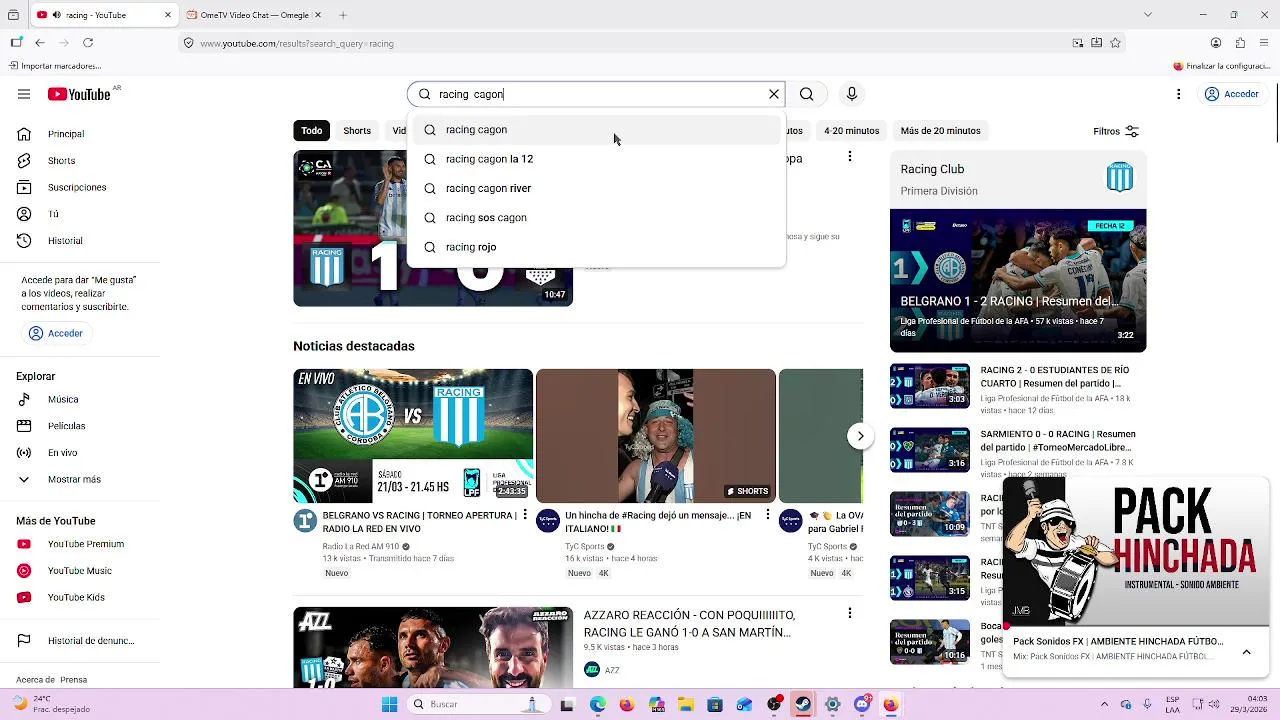Open TyC Sports avatar beside Un hincha

(x=548, y=521)
